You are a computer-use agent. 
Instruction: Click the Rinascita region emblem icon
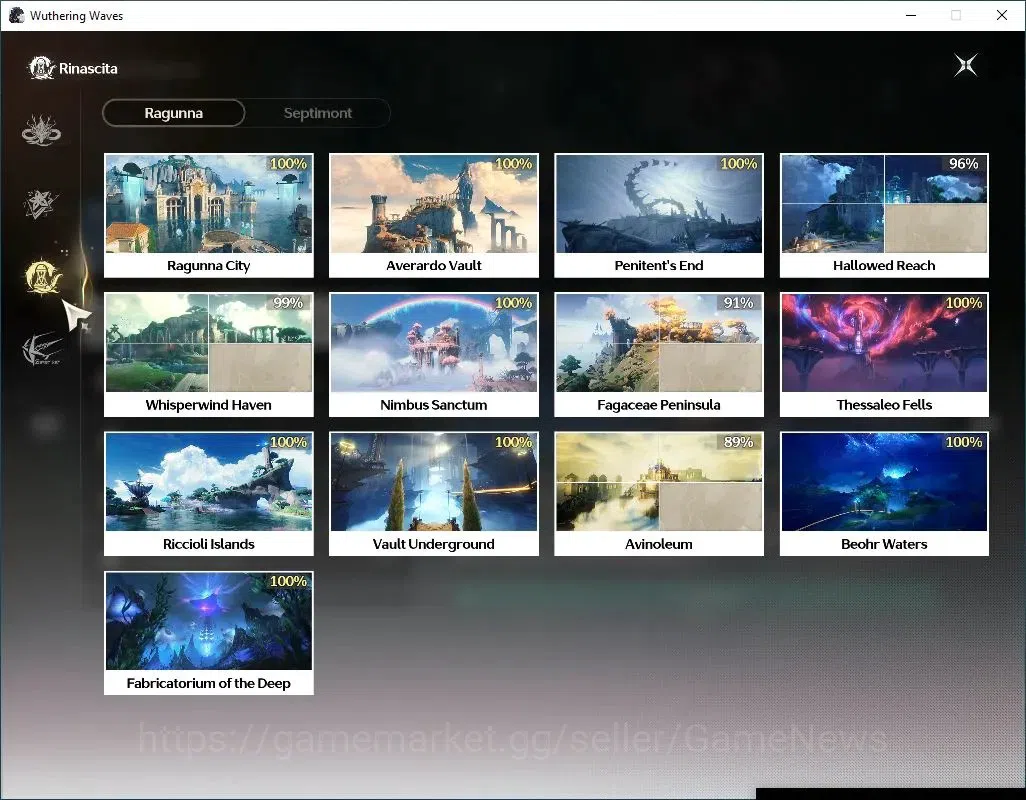pos(41,68)
